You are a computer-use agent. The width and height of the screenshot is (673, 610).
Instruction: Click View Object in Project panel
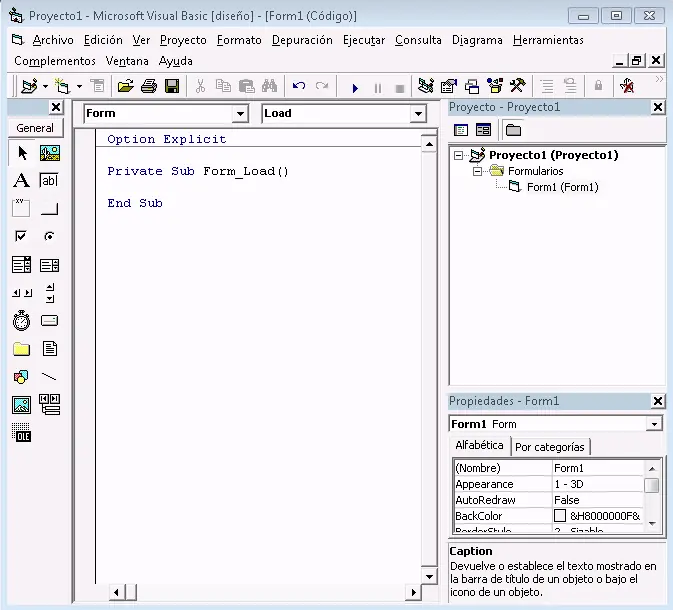click(x=483, y=130)
